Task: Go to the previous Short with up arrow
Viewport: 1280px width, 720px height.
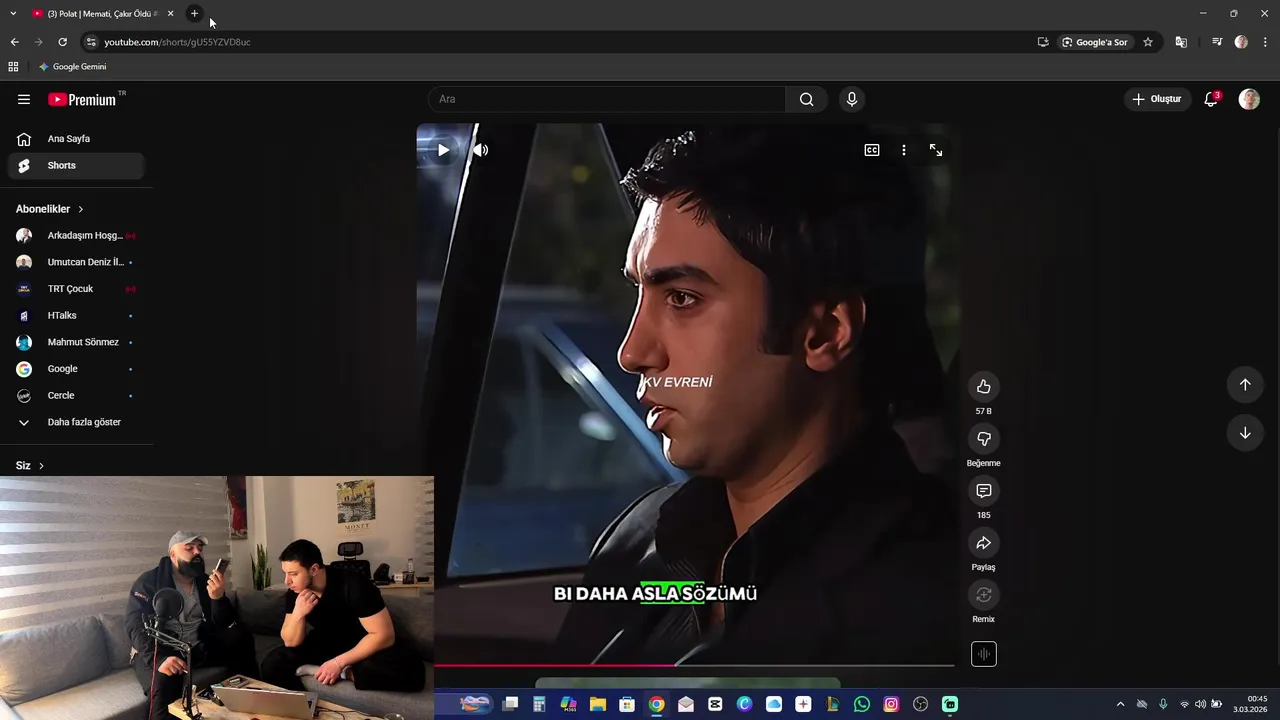Action: [1245, 385]
